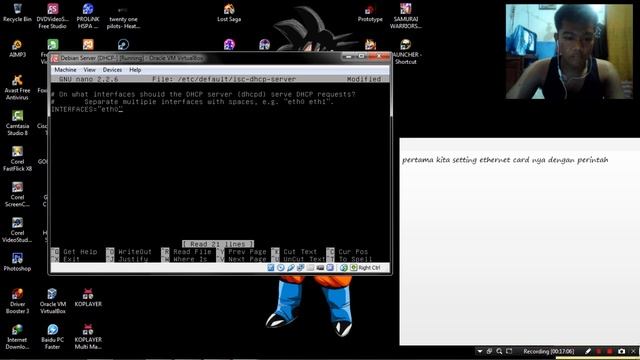Select the Oracle VM VirtualBox desktop icon
This screenshot has height=360, width=640.
tap(53, 301)
